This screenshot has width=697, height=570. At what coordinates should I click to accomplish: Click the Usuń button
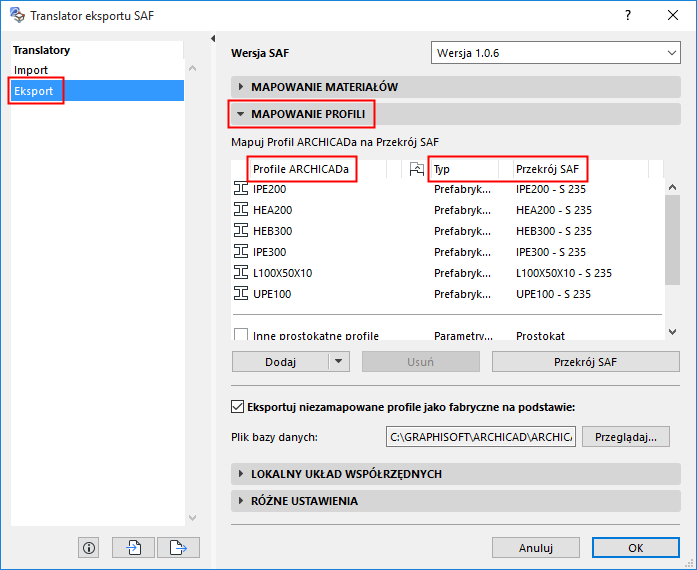point(421,361)
